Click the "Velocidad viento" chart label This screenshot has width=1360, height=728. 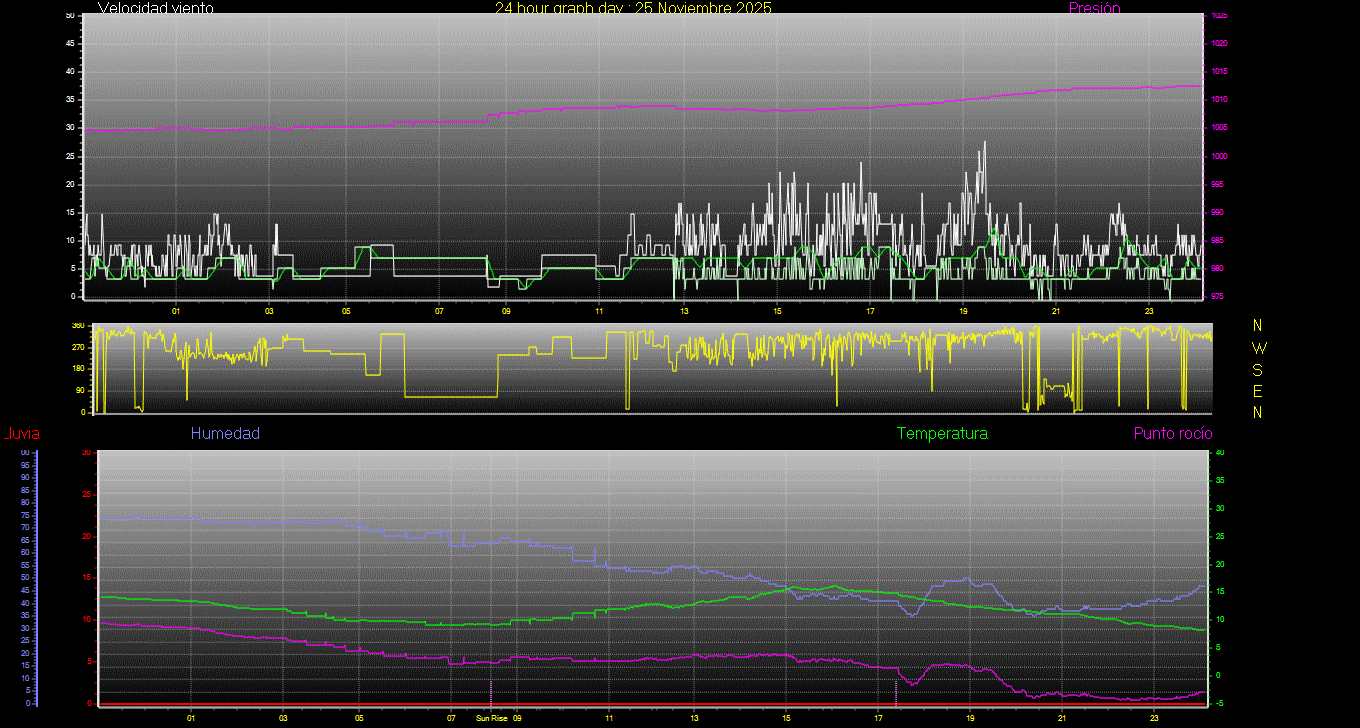click(155, 8)
